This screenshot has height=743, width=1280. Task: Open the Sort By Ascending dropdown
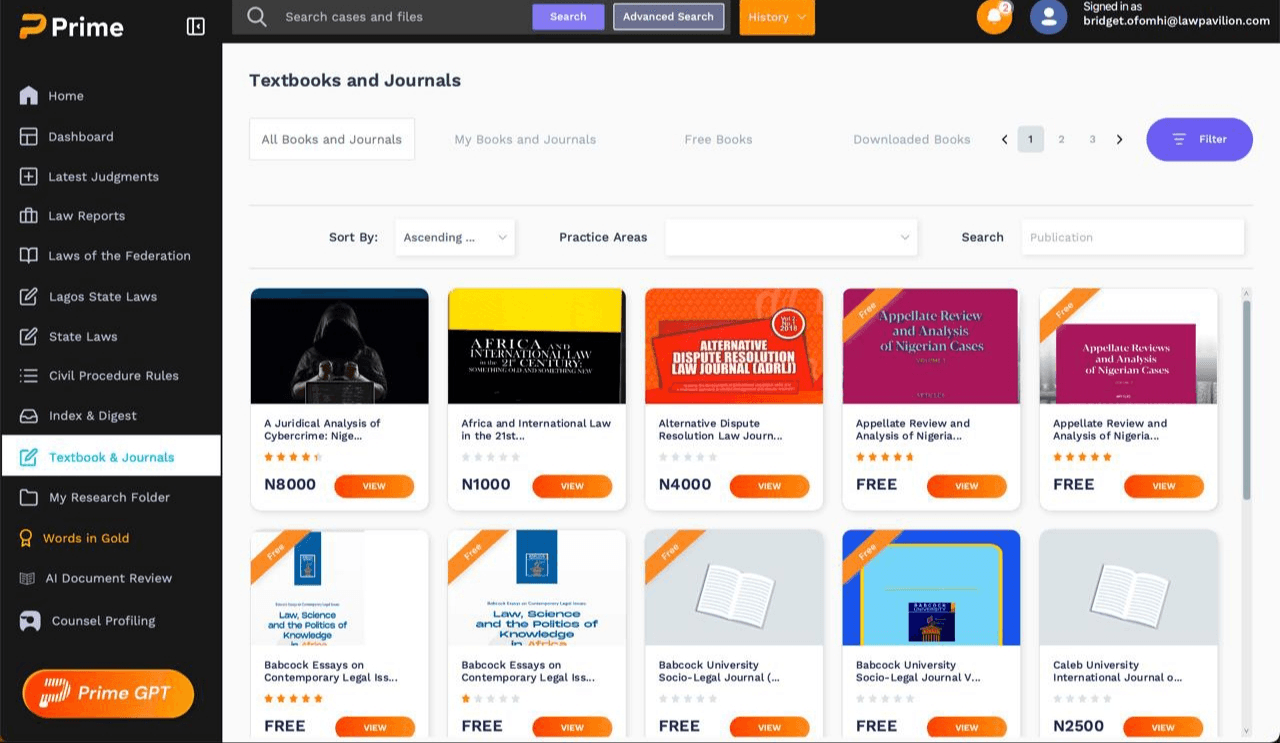coord(455,238)
